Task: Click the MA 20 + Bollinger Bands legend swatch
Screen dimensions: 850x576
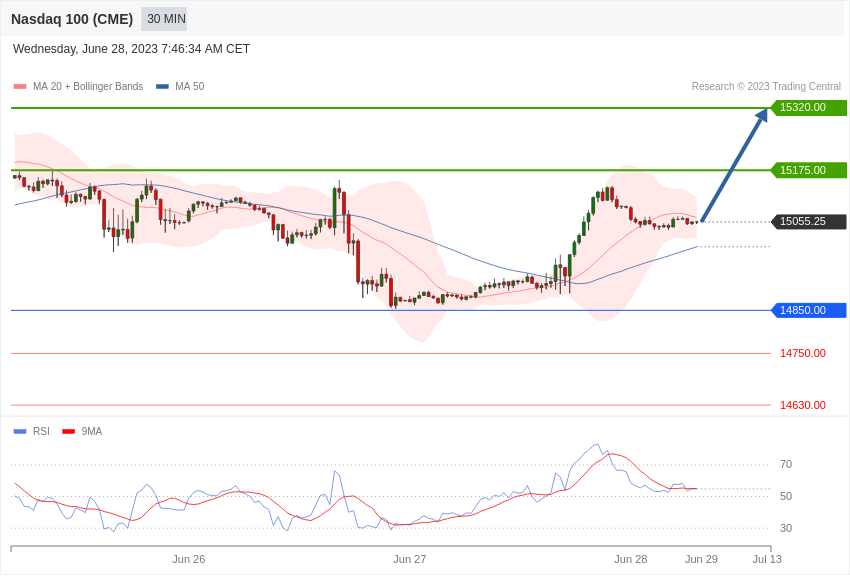Action: click(20, 86)
